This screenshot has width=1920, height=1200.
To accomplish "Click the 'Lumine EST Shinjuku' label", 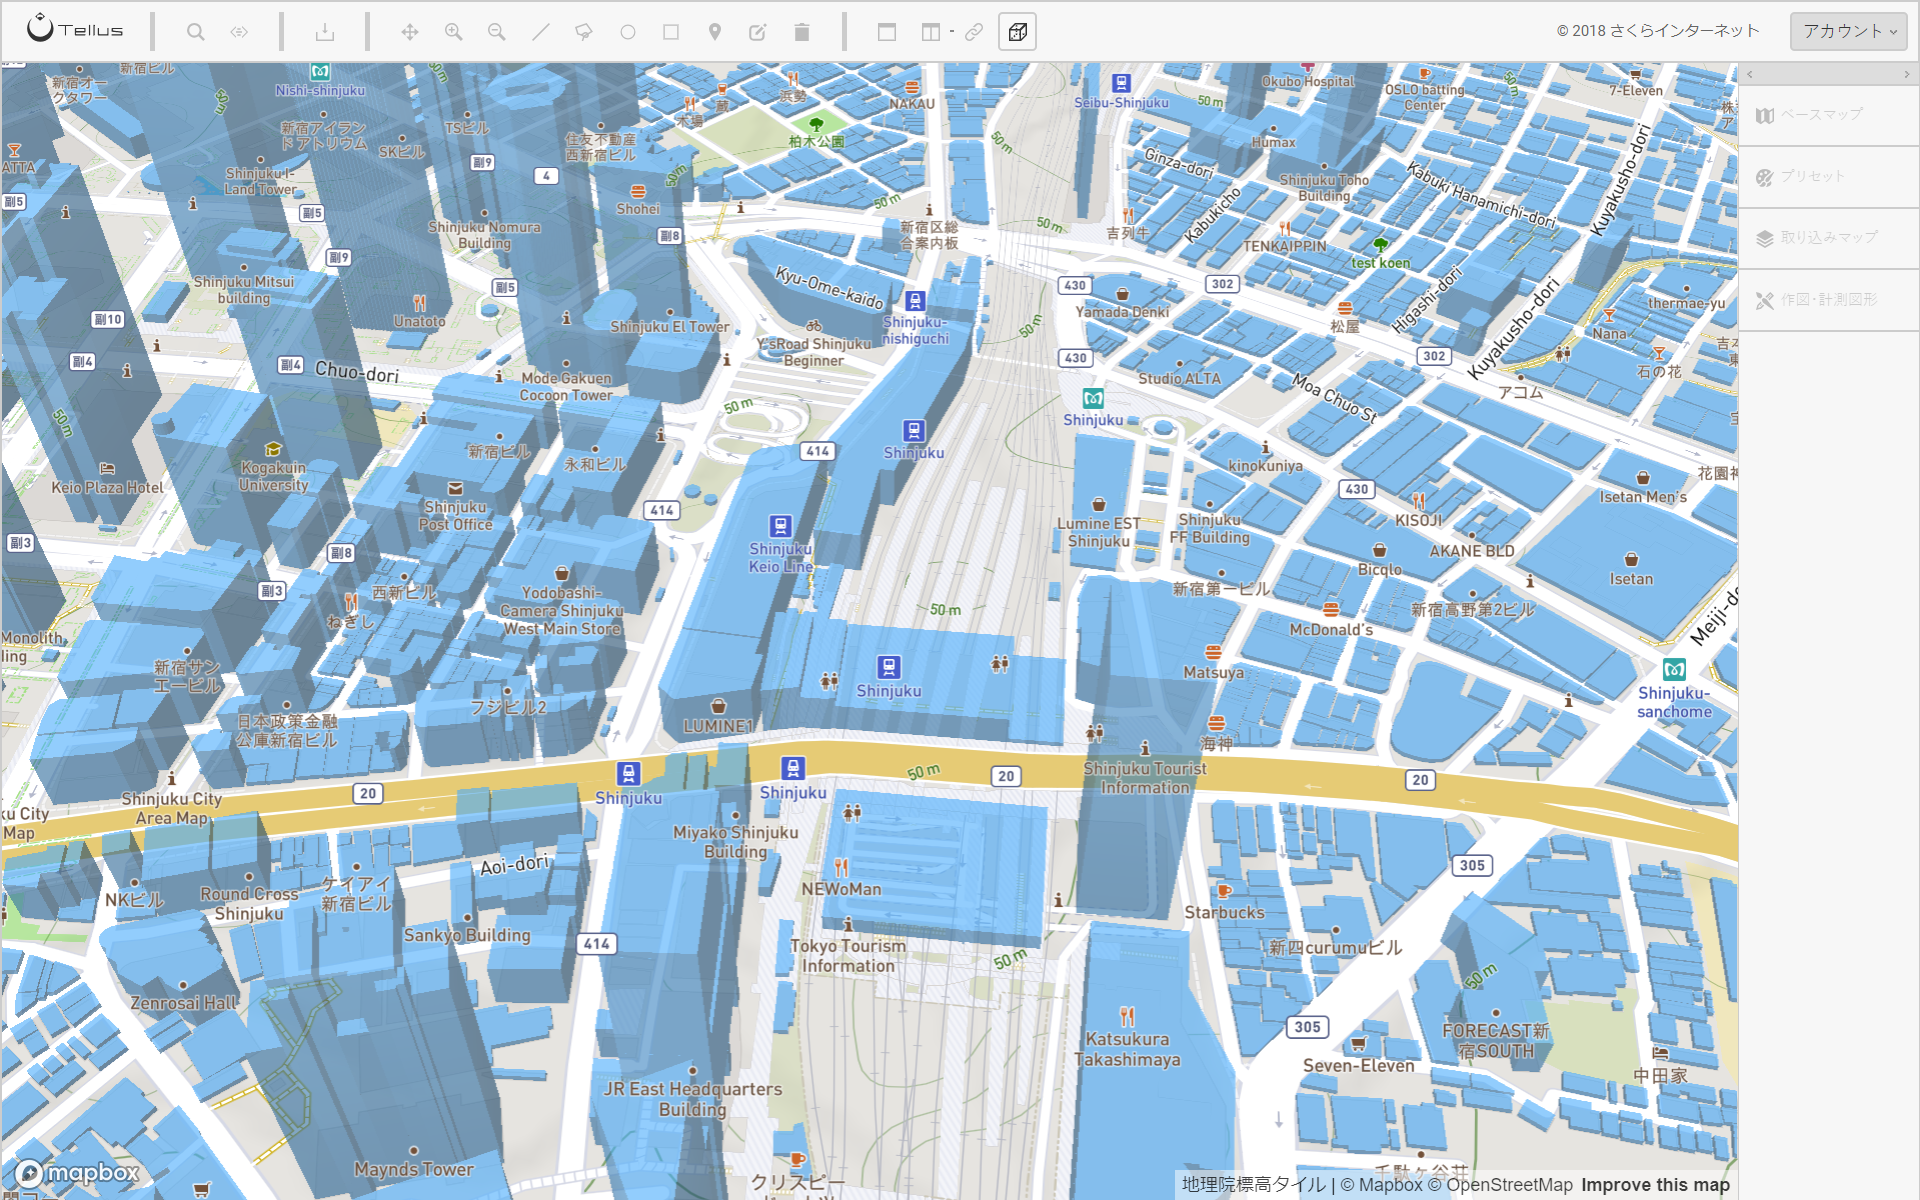I will click(1099, 532).
